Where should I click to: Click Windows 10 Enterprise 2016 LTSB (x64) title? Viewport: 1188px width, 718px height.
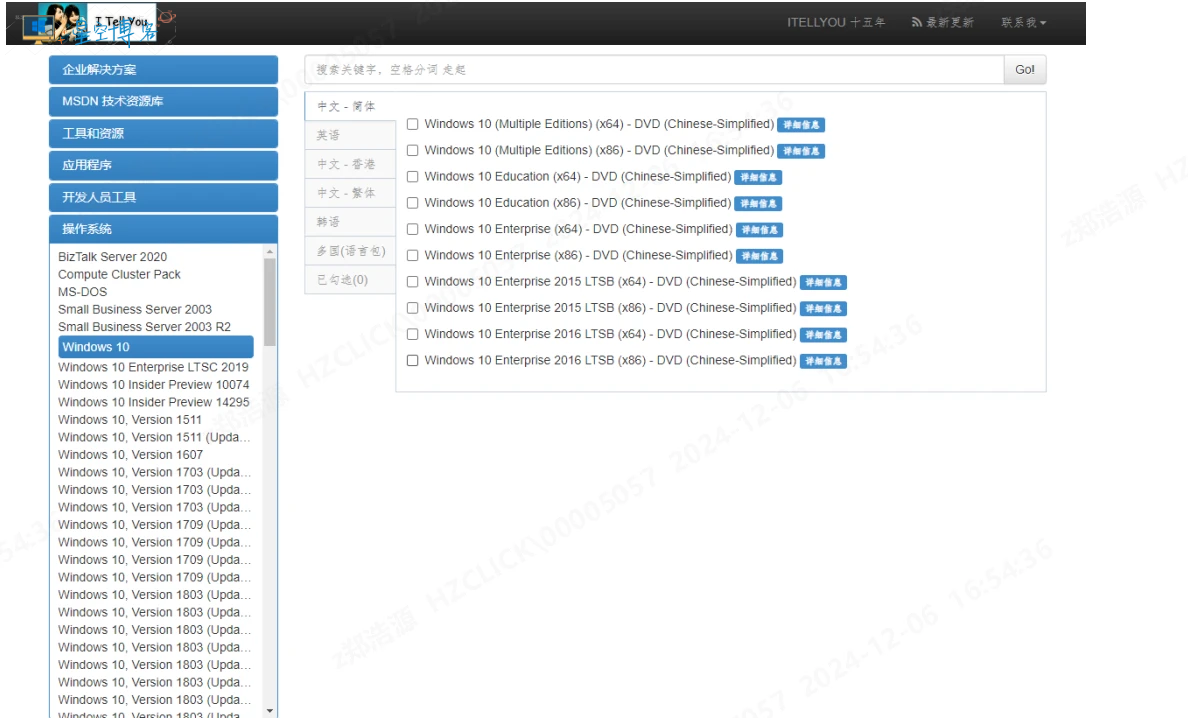point(610,334)
